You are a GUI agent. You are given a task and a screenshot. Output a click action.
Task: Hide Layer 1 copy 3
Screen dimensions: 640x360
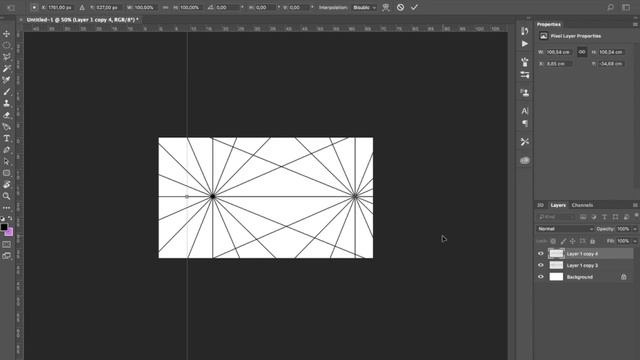pos(541,265)
